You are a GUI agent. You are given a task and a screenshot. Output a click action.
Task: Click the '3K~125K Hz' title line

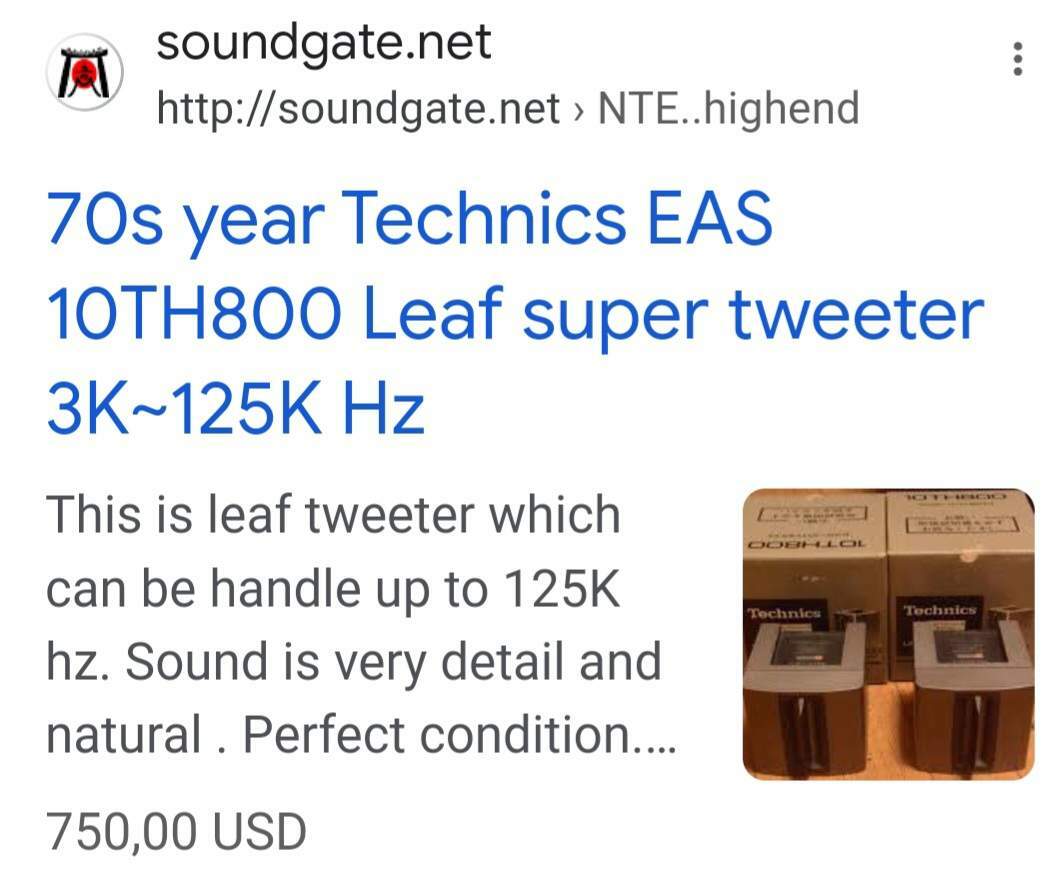coord(236,408)
